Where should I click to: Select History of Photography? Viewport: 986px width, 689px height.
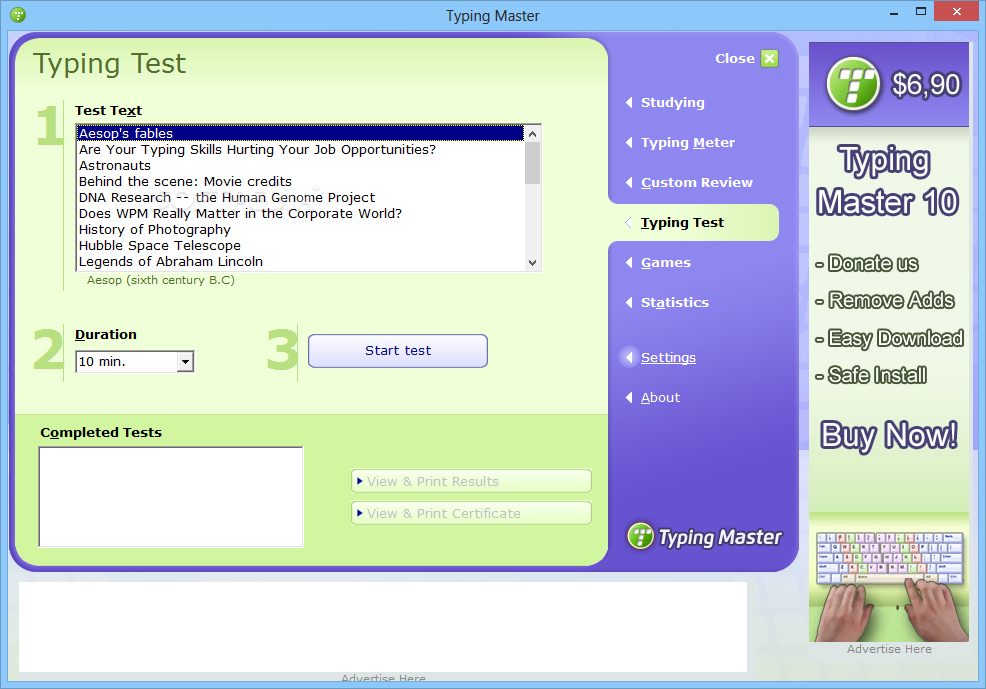click(301, 229)
